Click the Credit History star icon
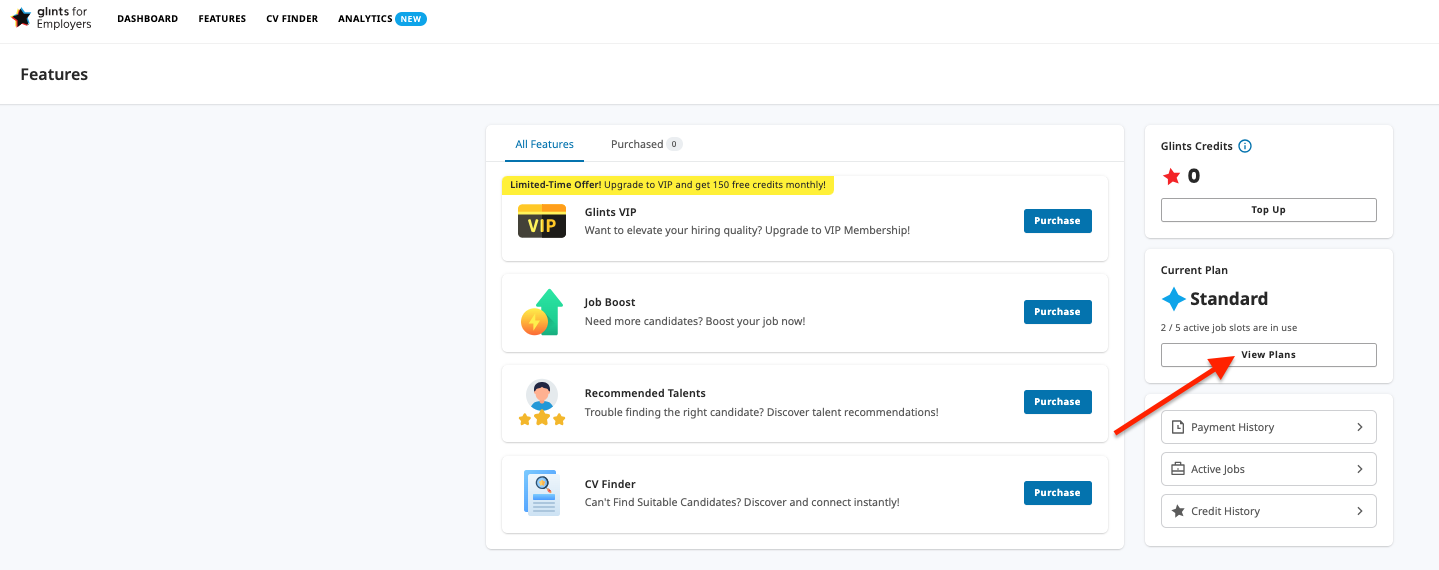The image size is (1439, 570). 1178,511
